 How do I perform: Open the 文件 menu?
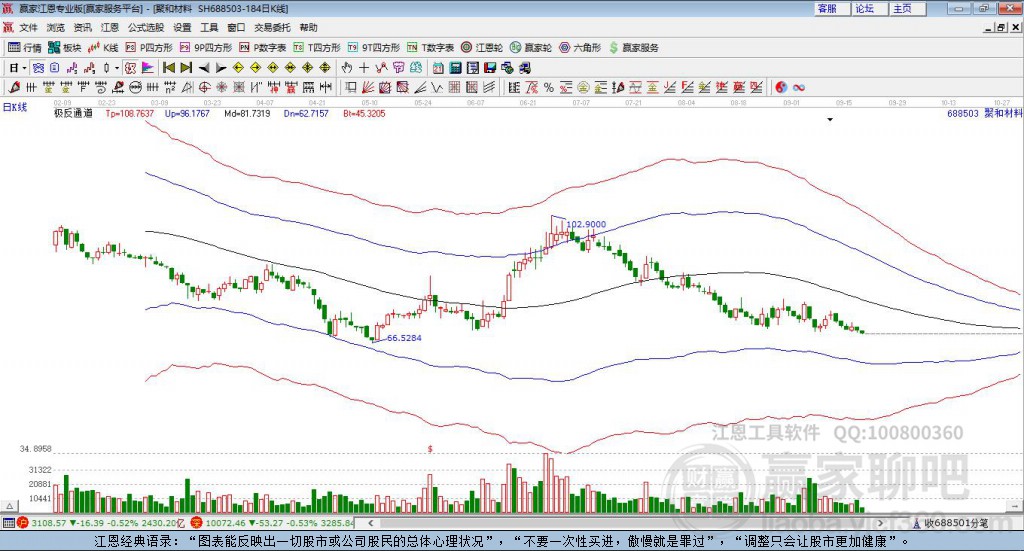(28, 27)
